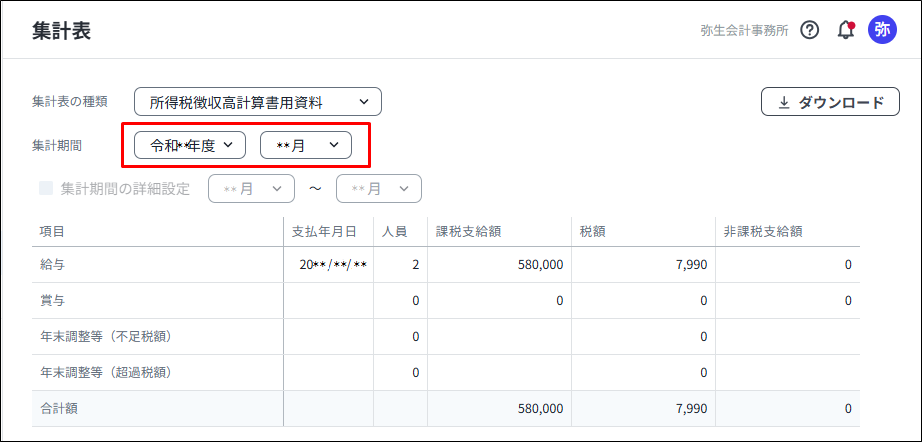Select the 年末調整等（不足税額） row

click(x=105, y=336)
